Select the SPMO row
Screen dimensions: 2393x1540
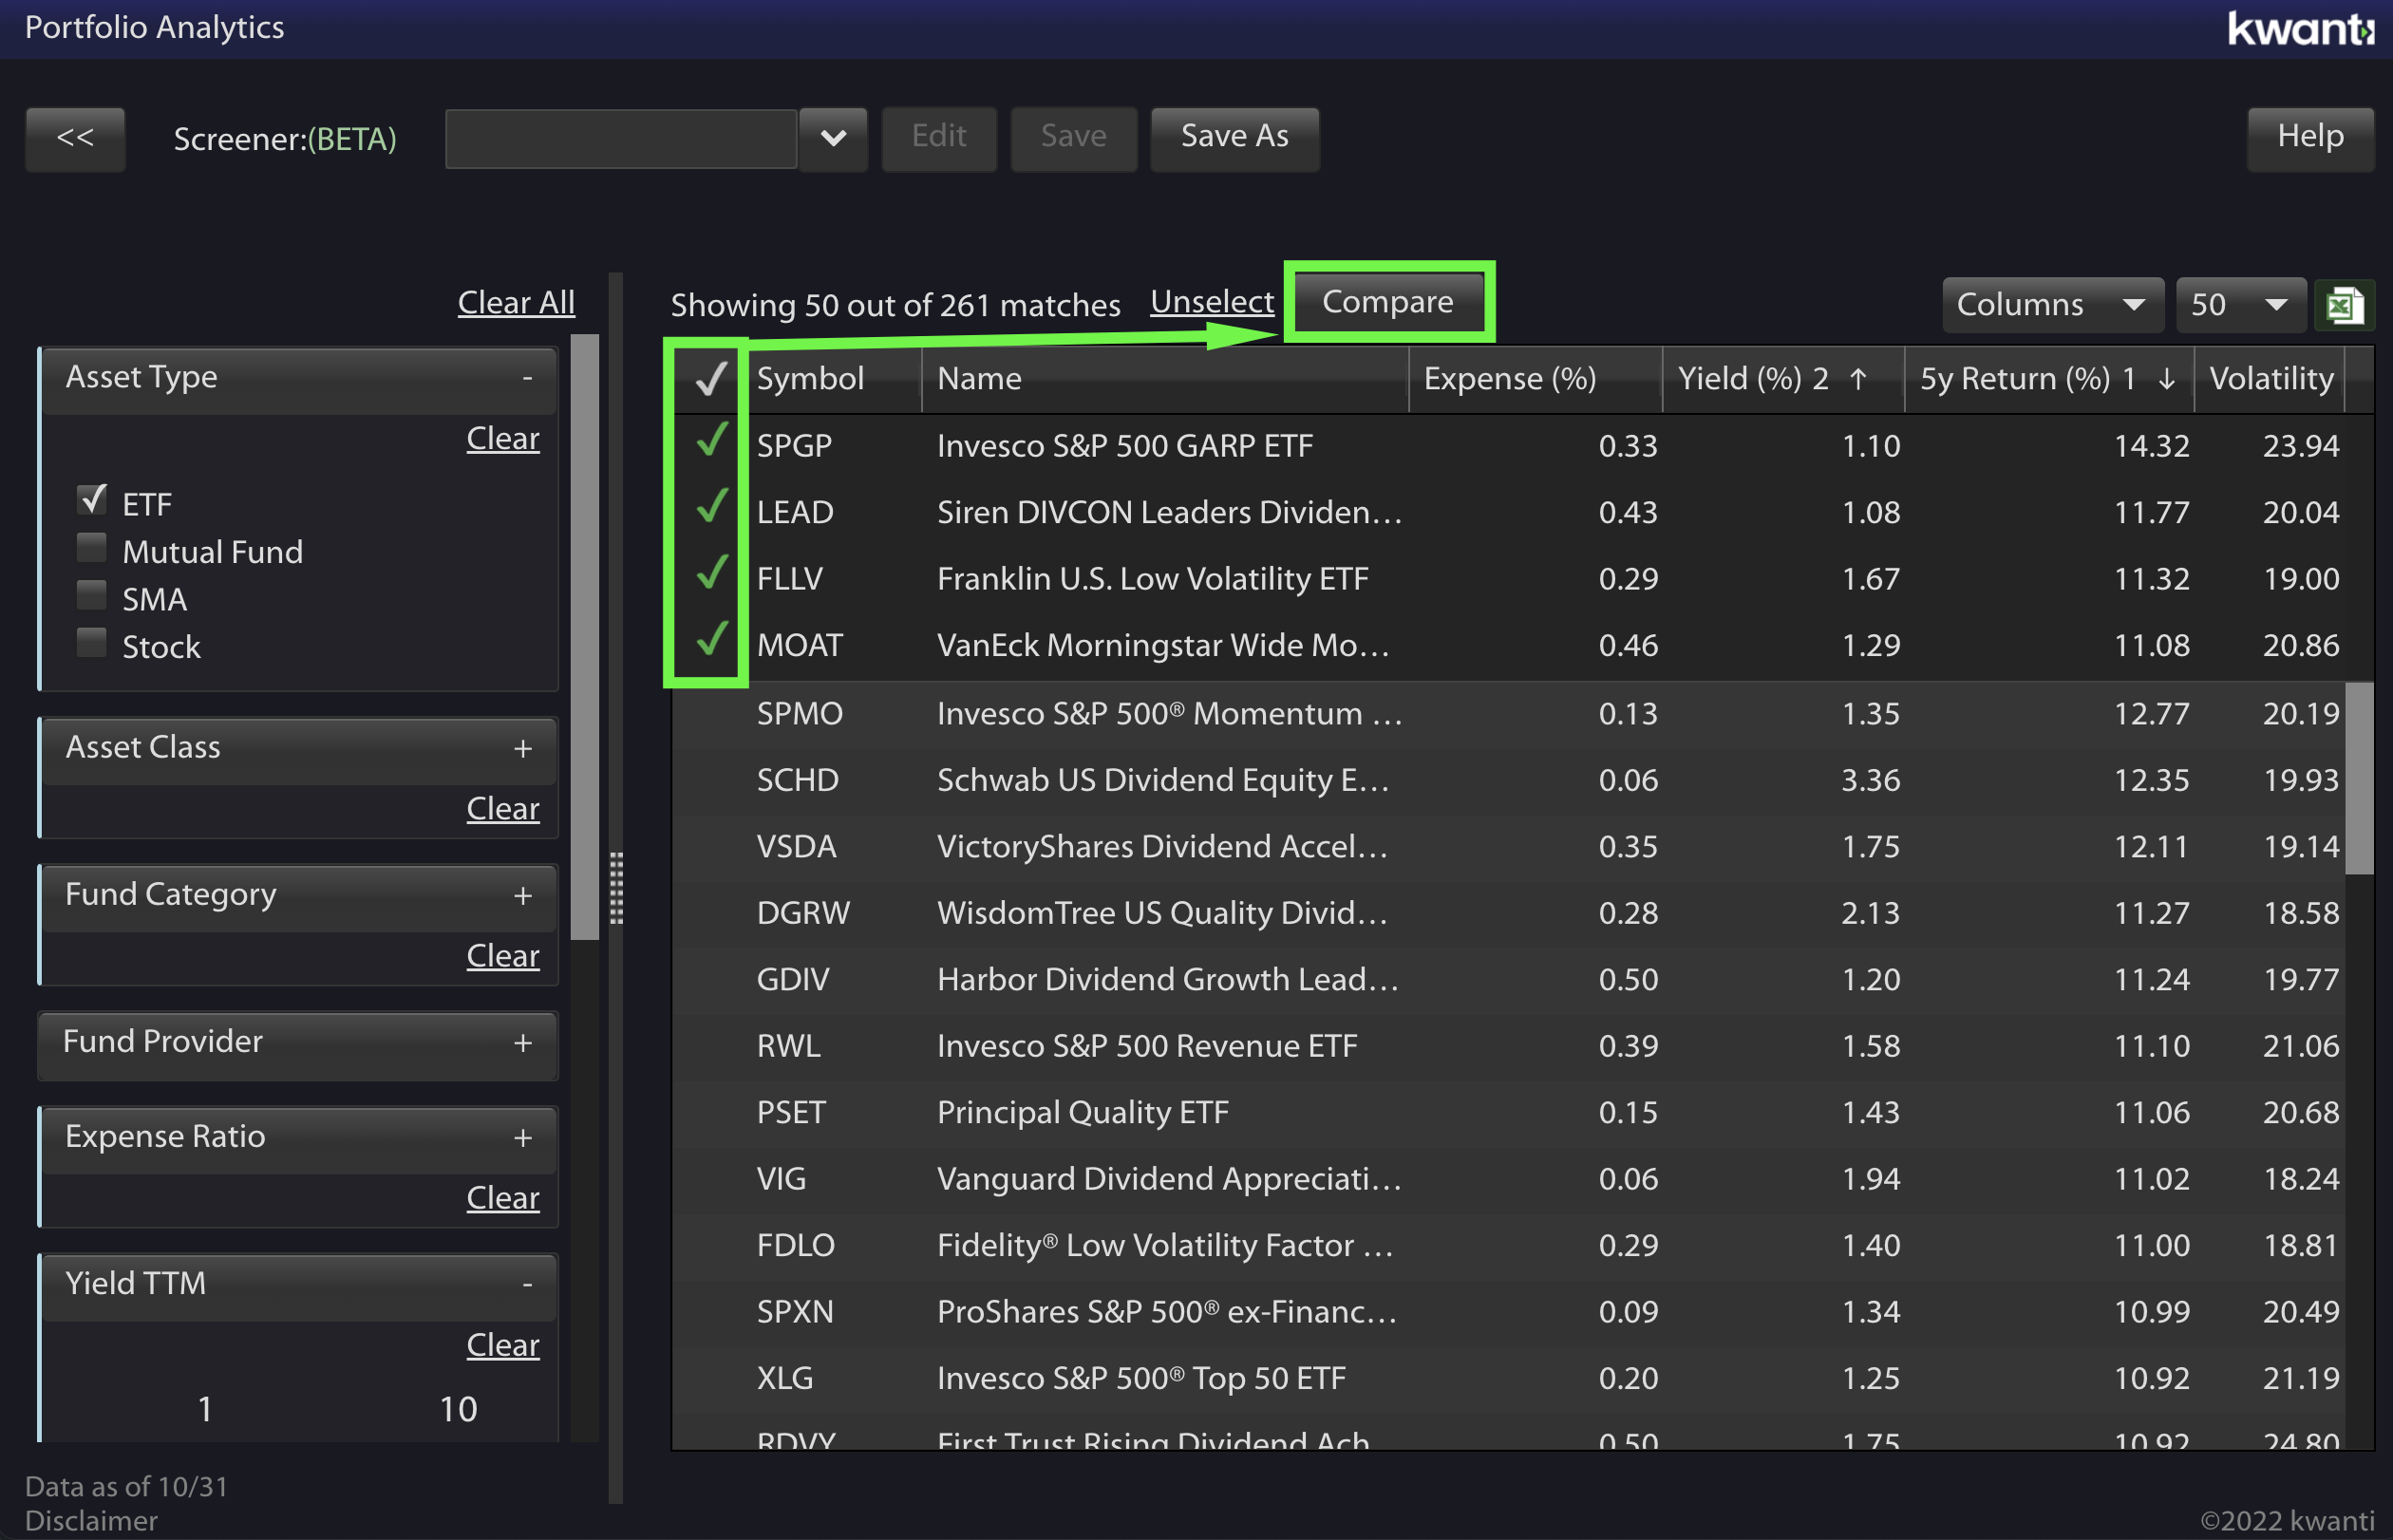click(1508, 714)
